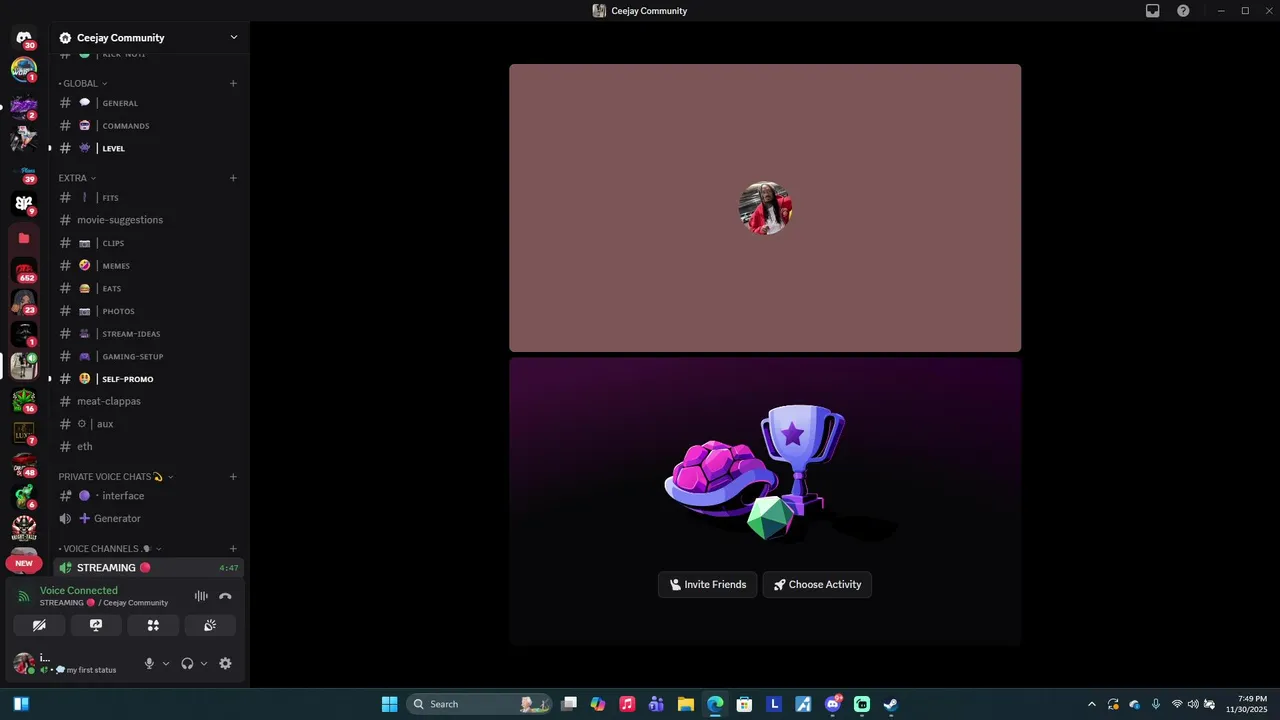Open the soundboard icon in voice panel
Screen dimensions: 1280x720
coord(210,625)
